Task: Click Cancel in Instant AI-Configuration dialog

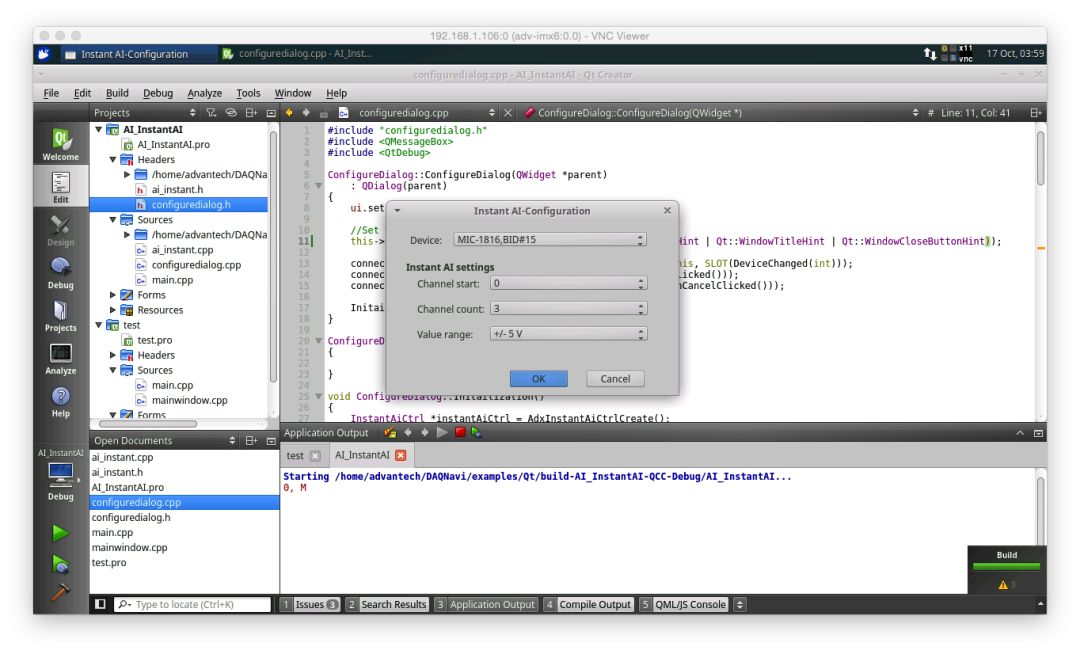Action: 615,379
